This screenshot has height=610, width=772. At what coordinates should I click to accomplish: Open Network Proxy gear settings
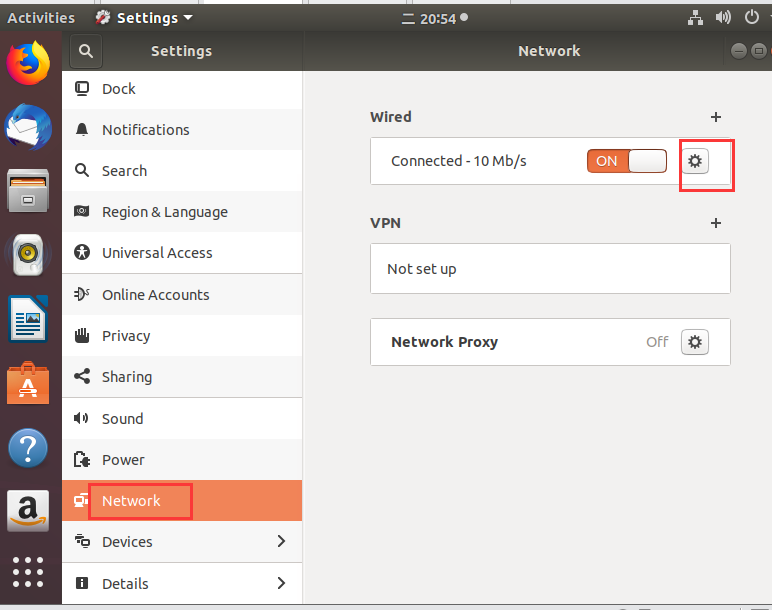coord(695,342)
